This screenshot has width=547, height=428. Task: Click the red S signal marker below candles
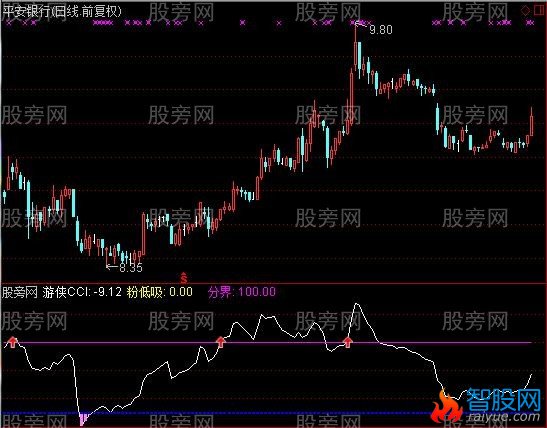(x=184, y=278)
